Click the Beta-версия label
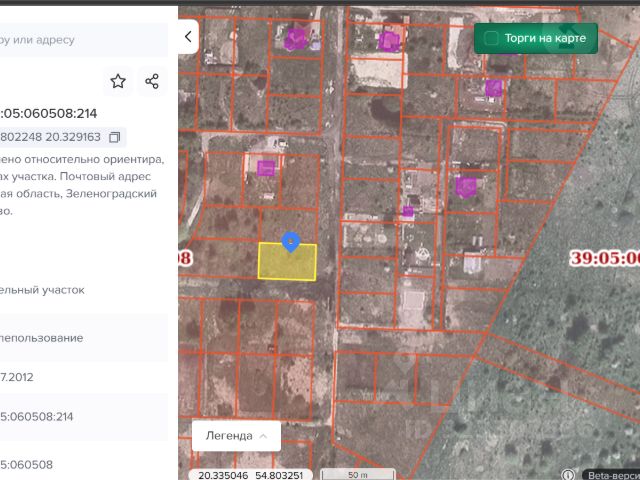This screenshot has width=640, height=480. (611, 475)
